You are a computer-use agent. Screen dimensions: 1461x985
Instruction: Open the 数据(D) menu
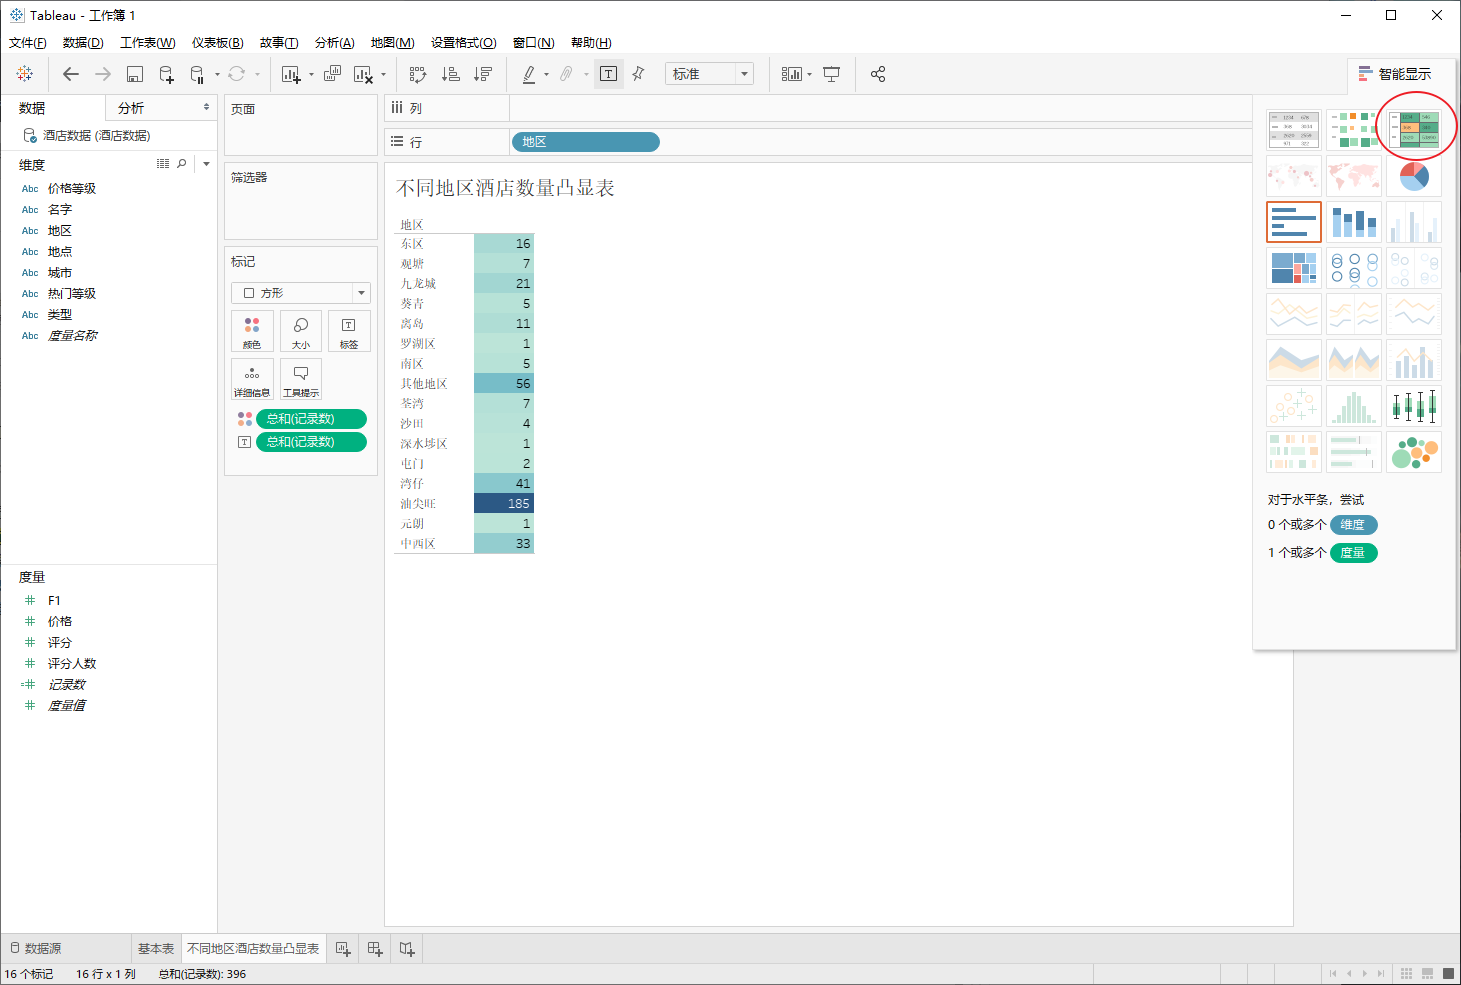click(x=83, y=43)
